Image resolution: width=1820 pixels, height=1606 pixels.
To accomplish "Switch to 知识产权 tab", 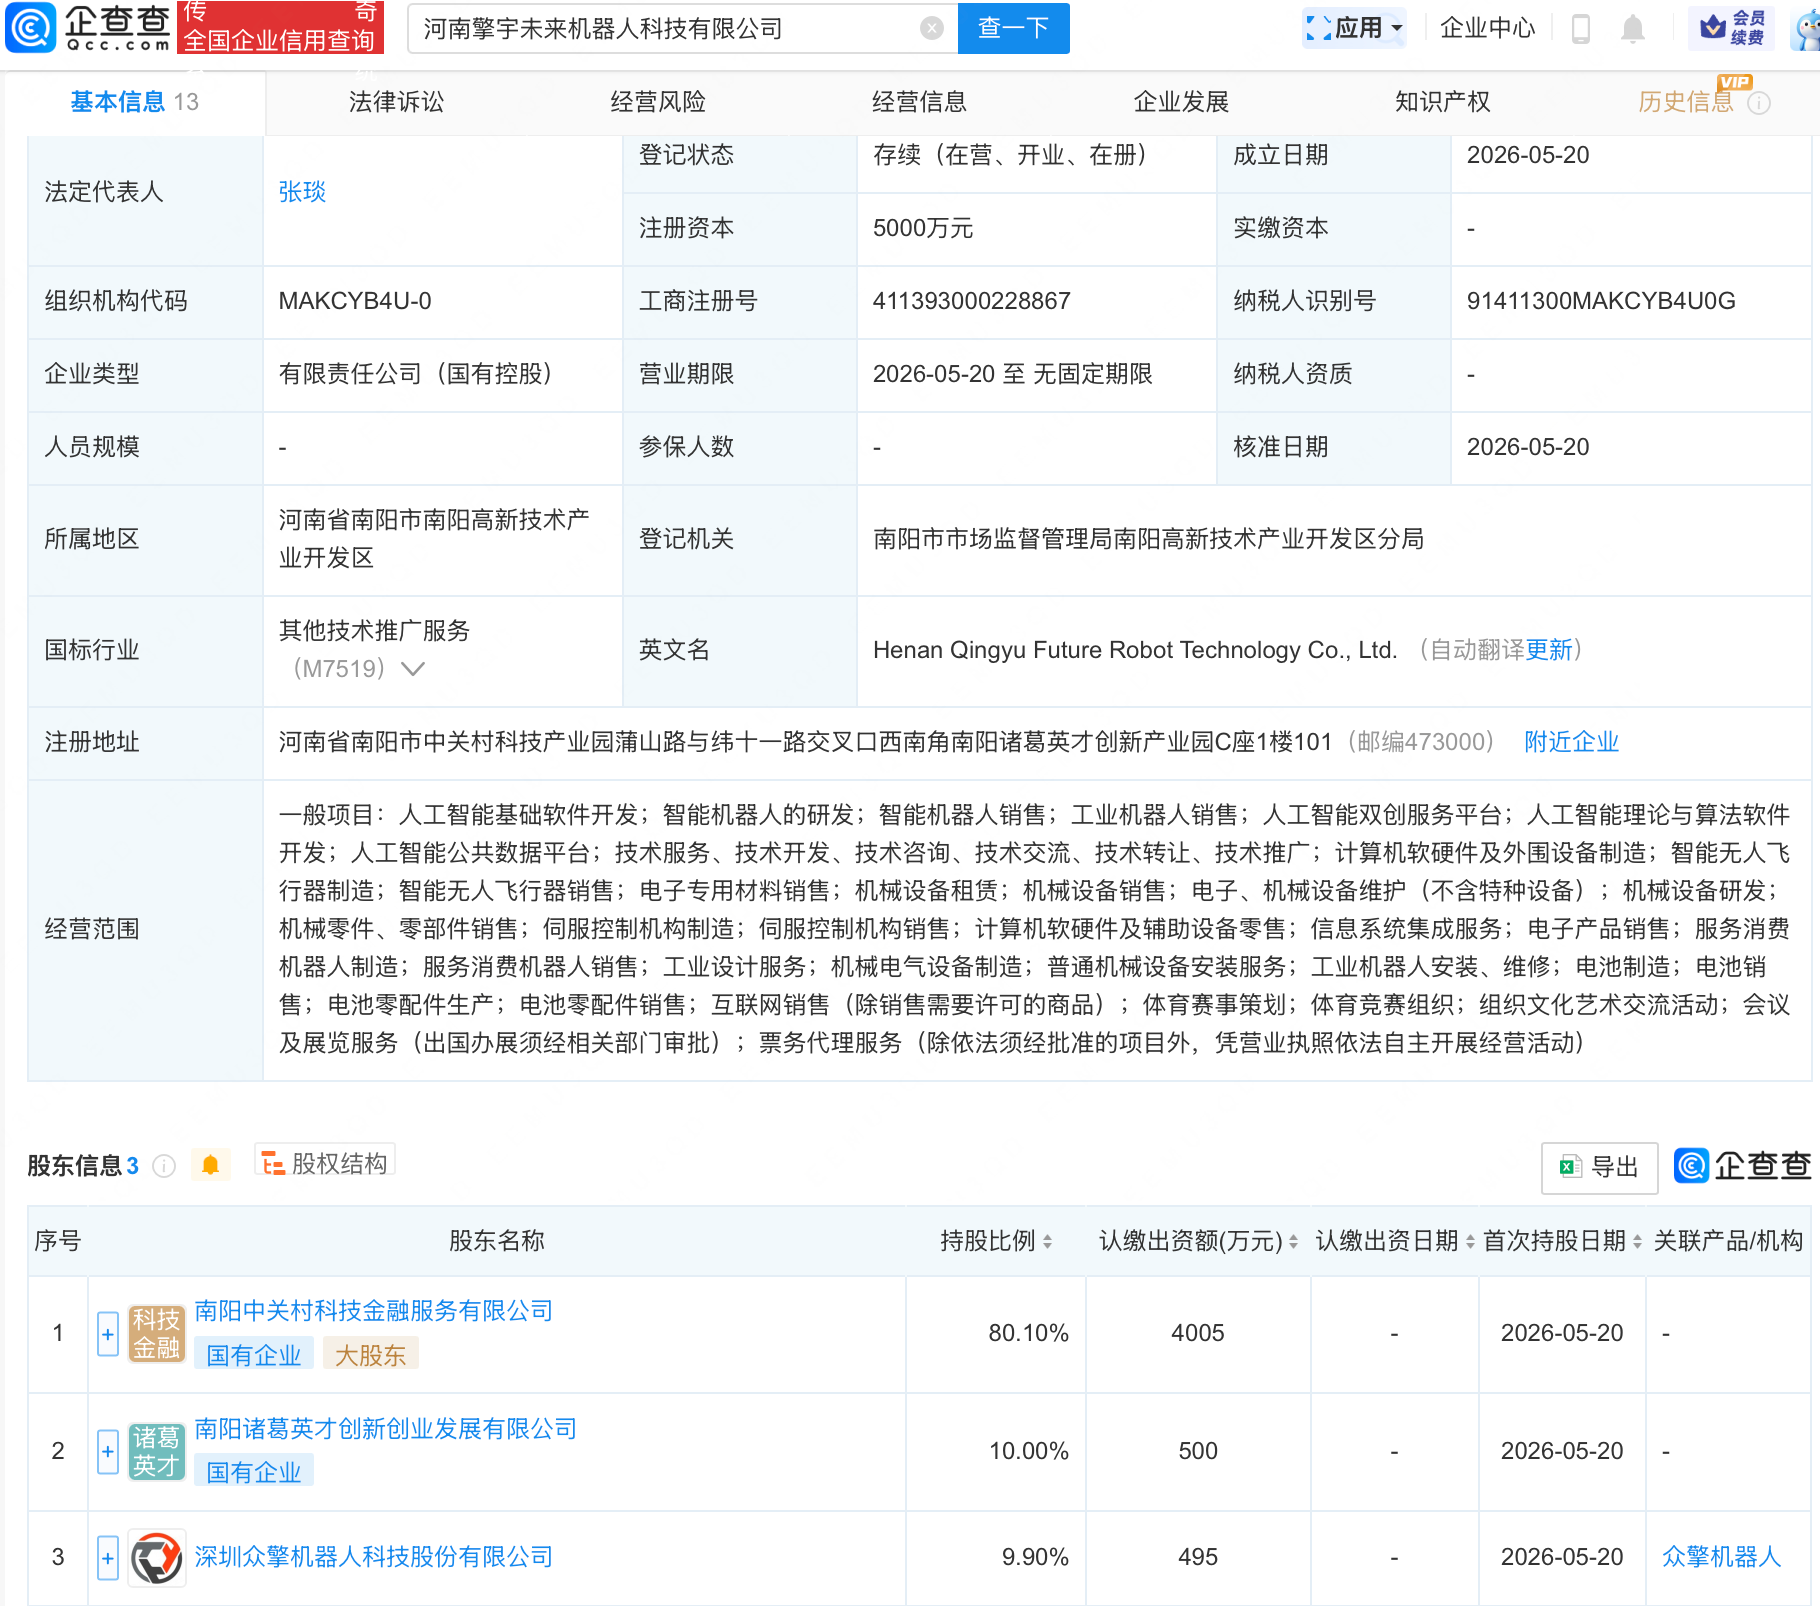I will tap(1442, 102).
